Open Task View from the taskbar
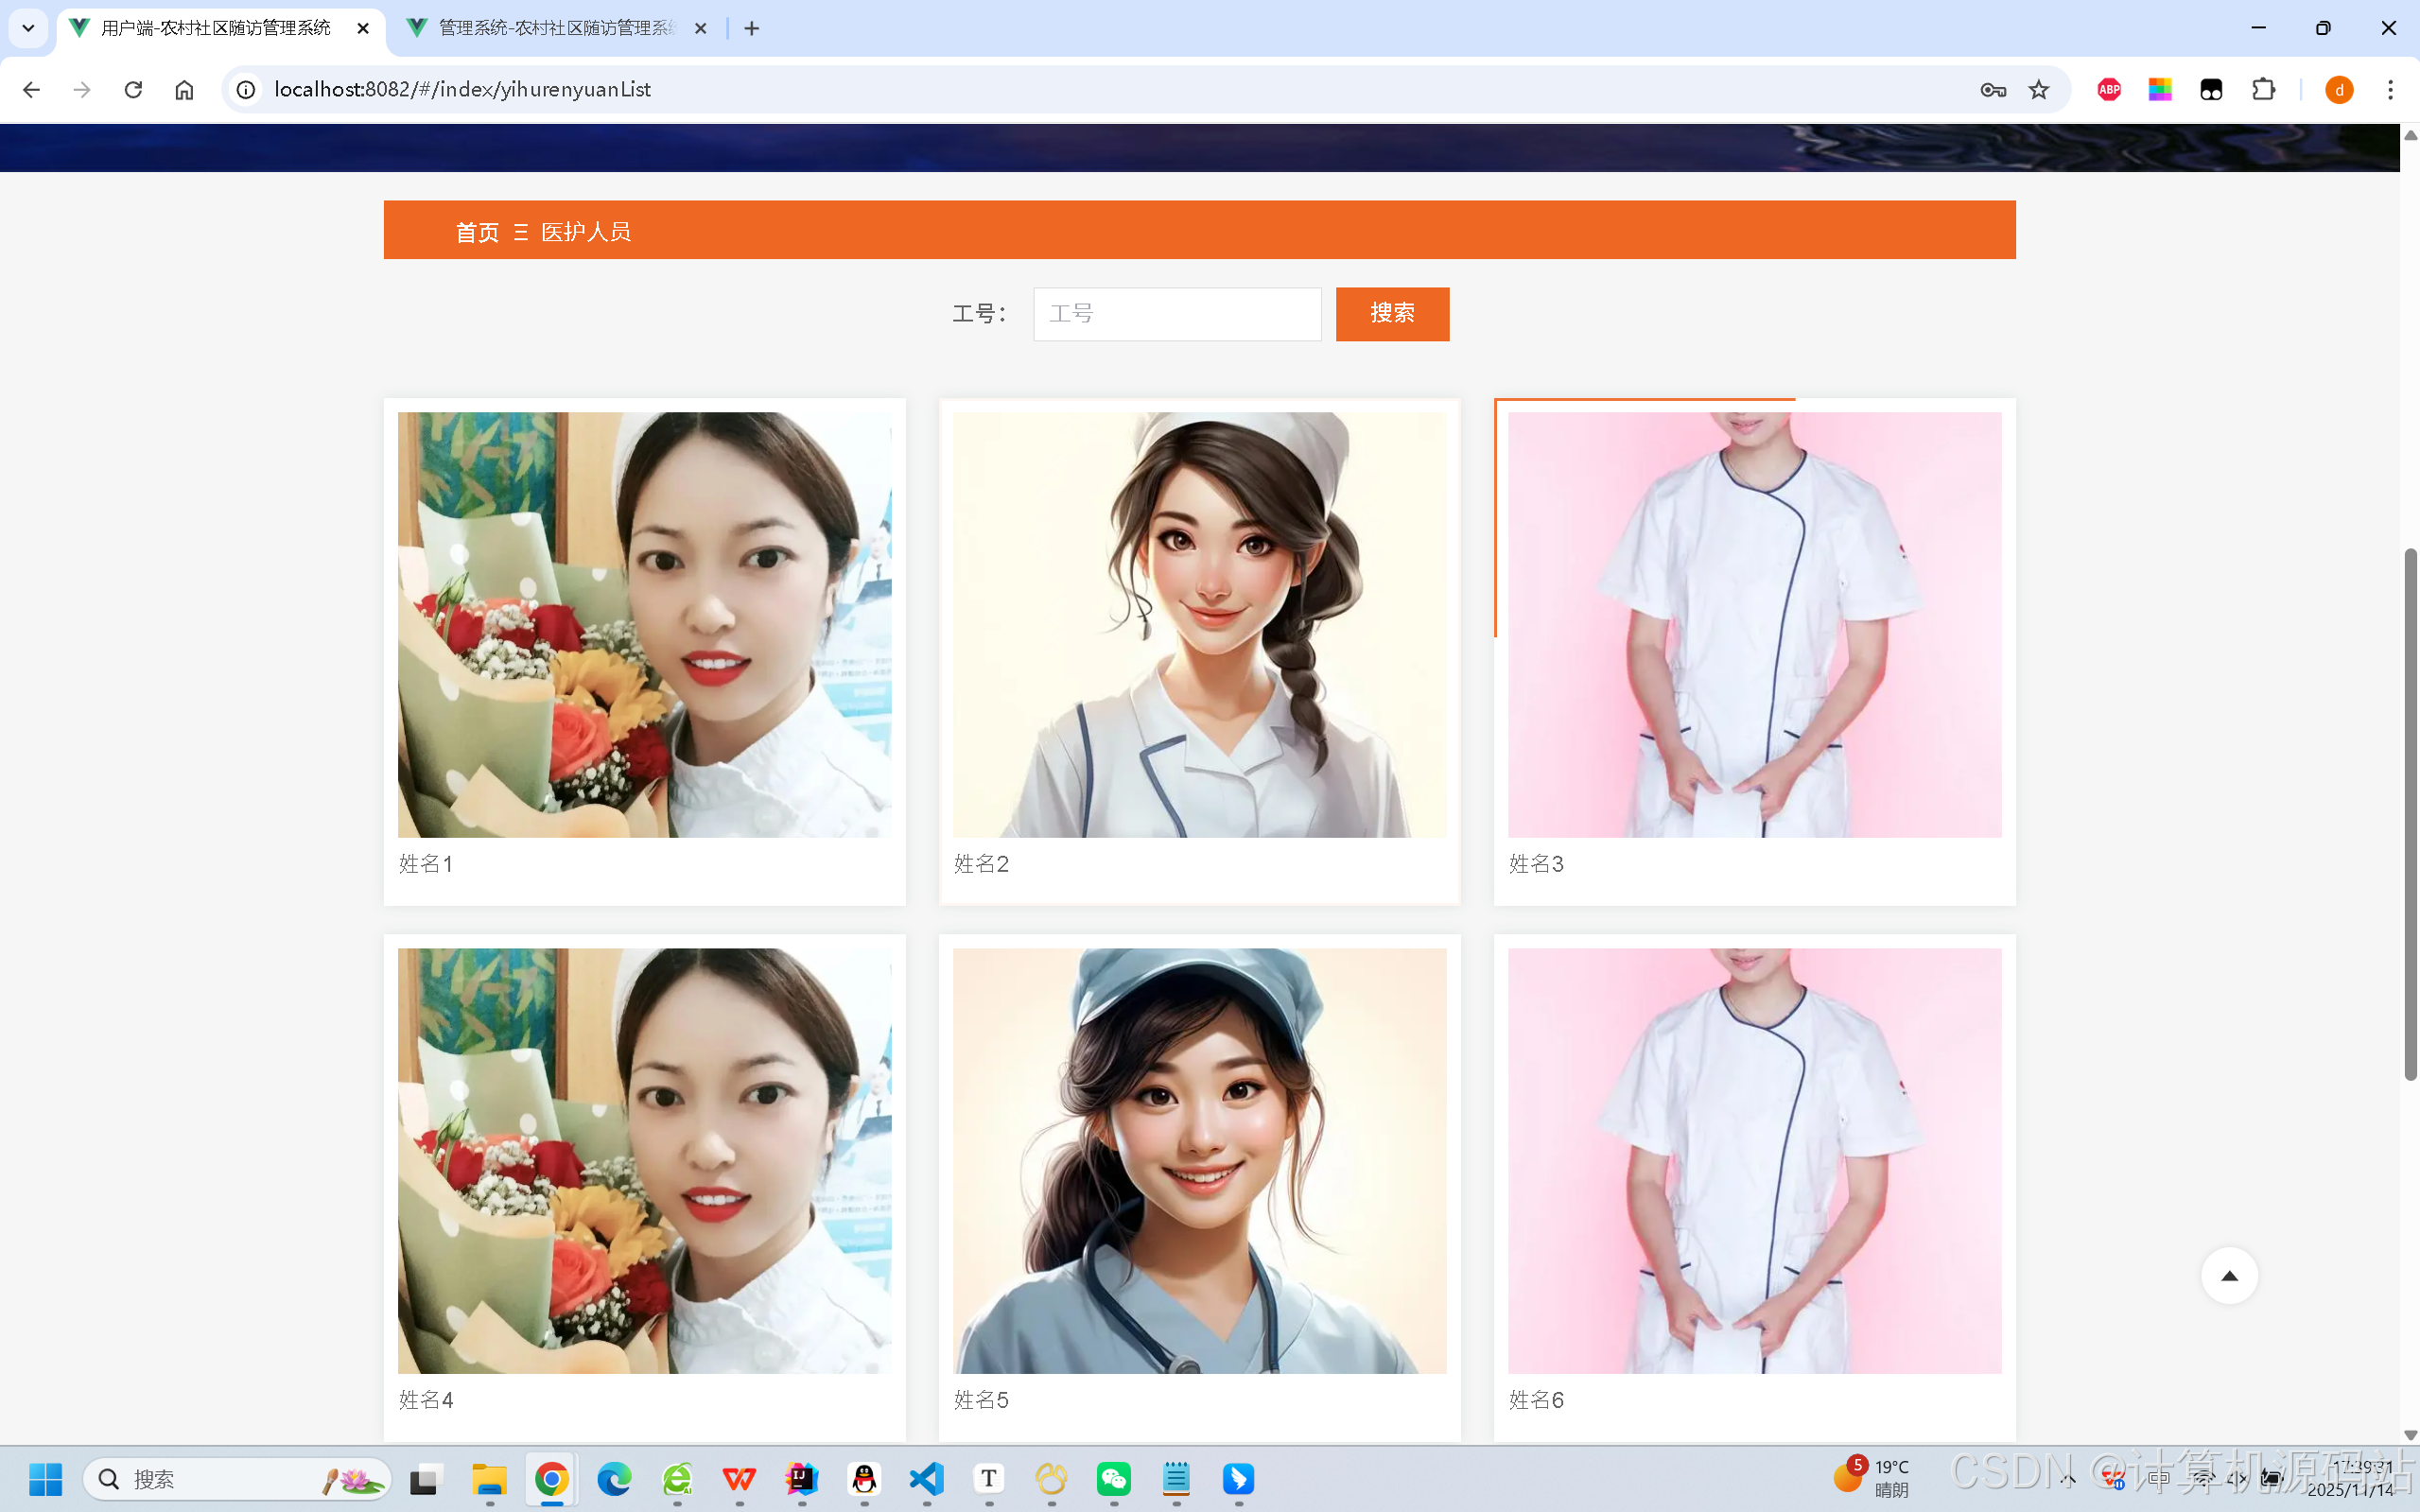The image size is (2420, 1512). (x=425, y=1479)
